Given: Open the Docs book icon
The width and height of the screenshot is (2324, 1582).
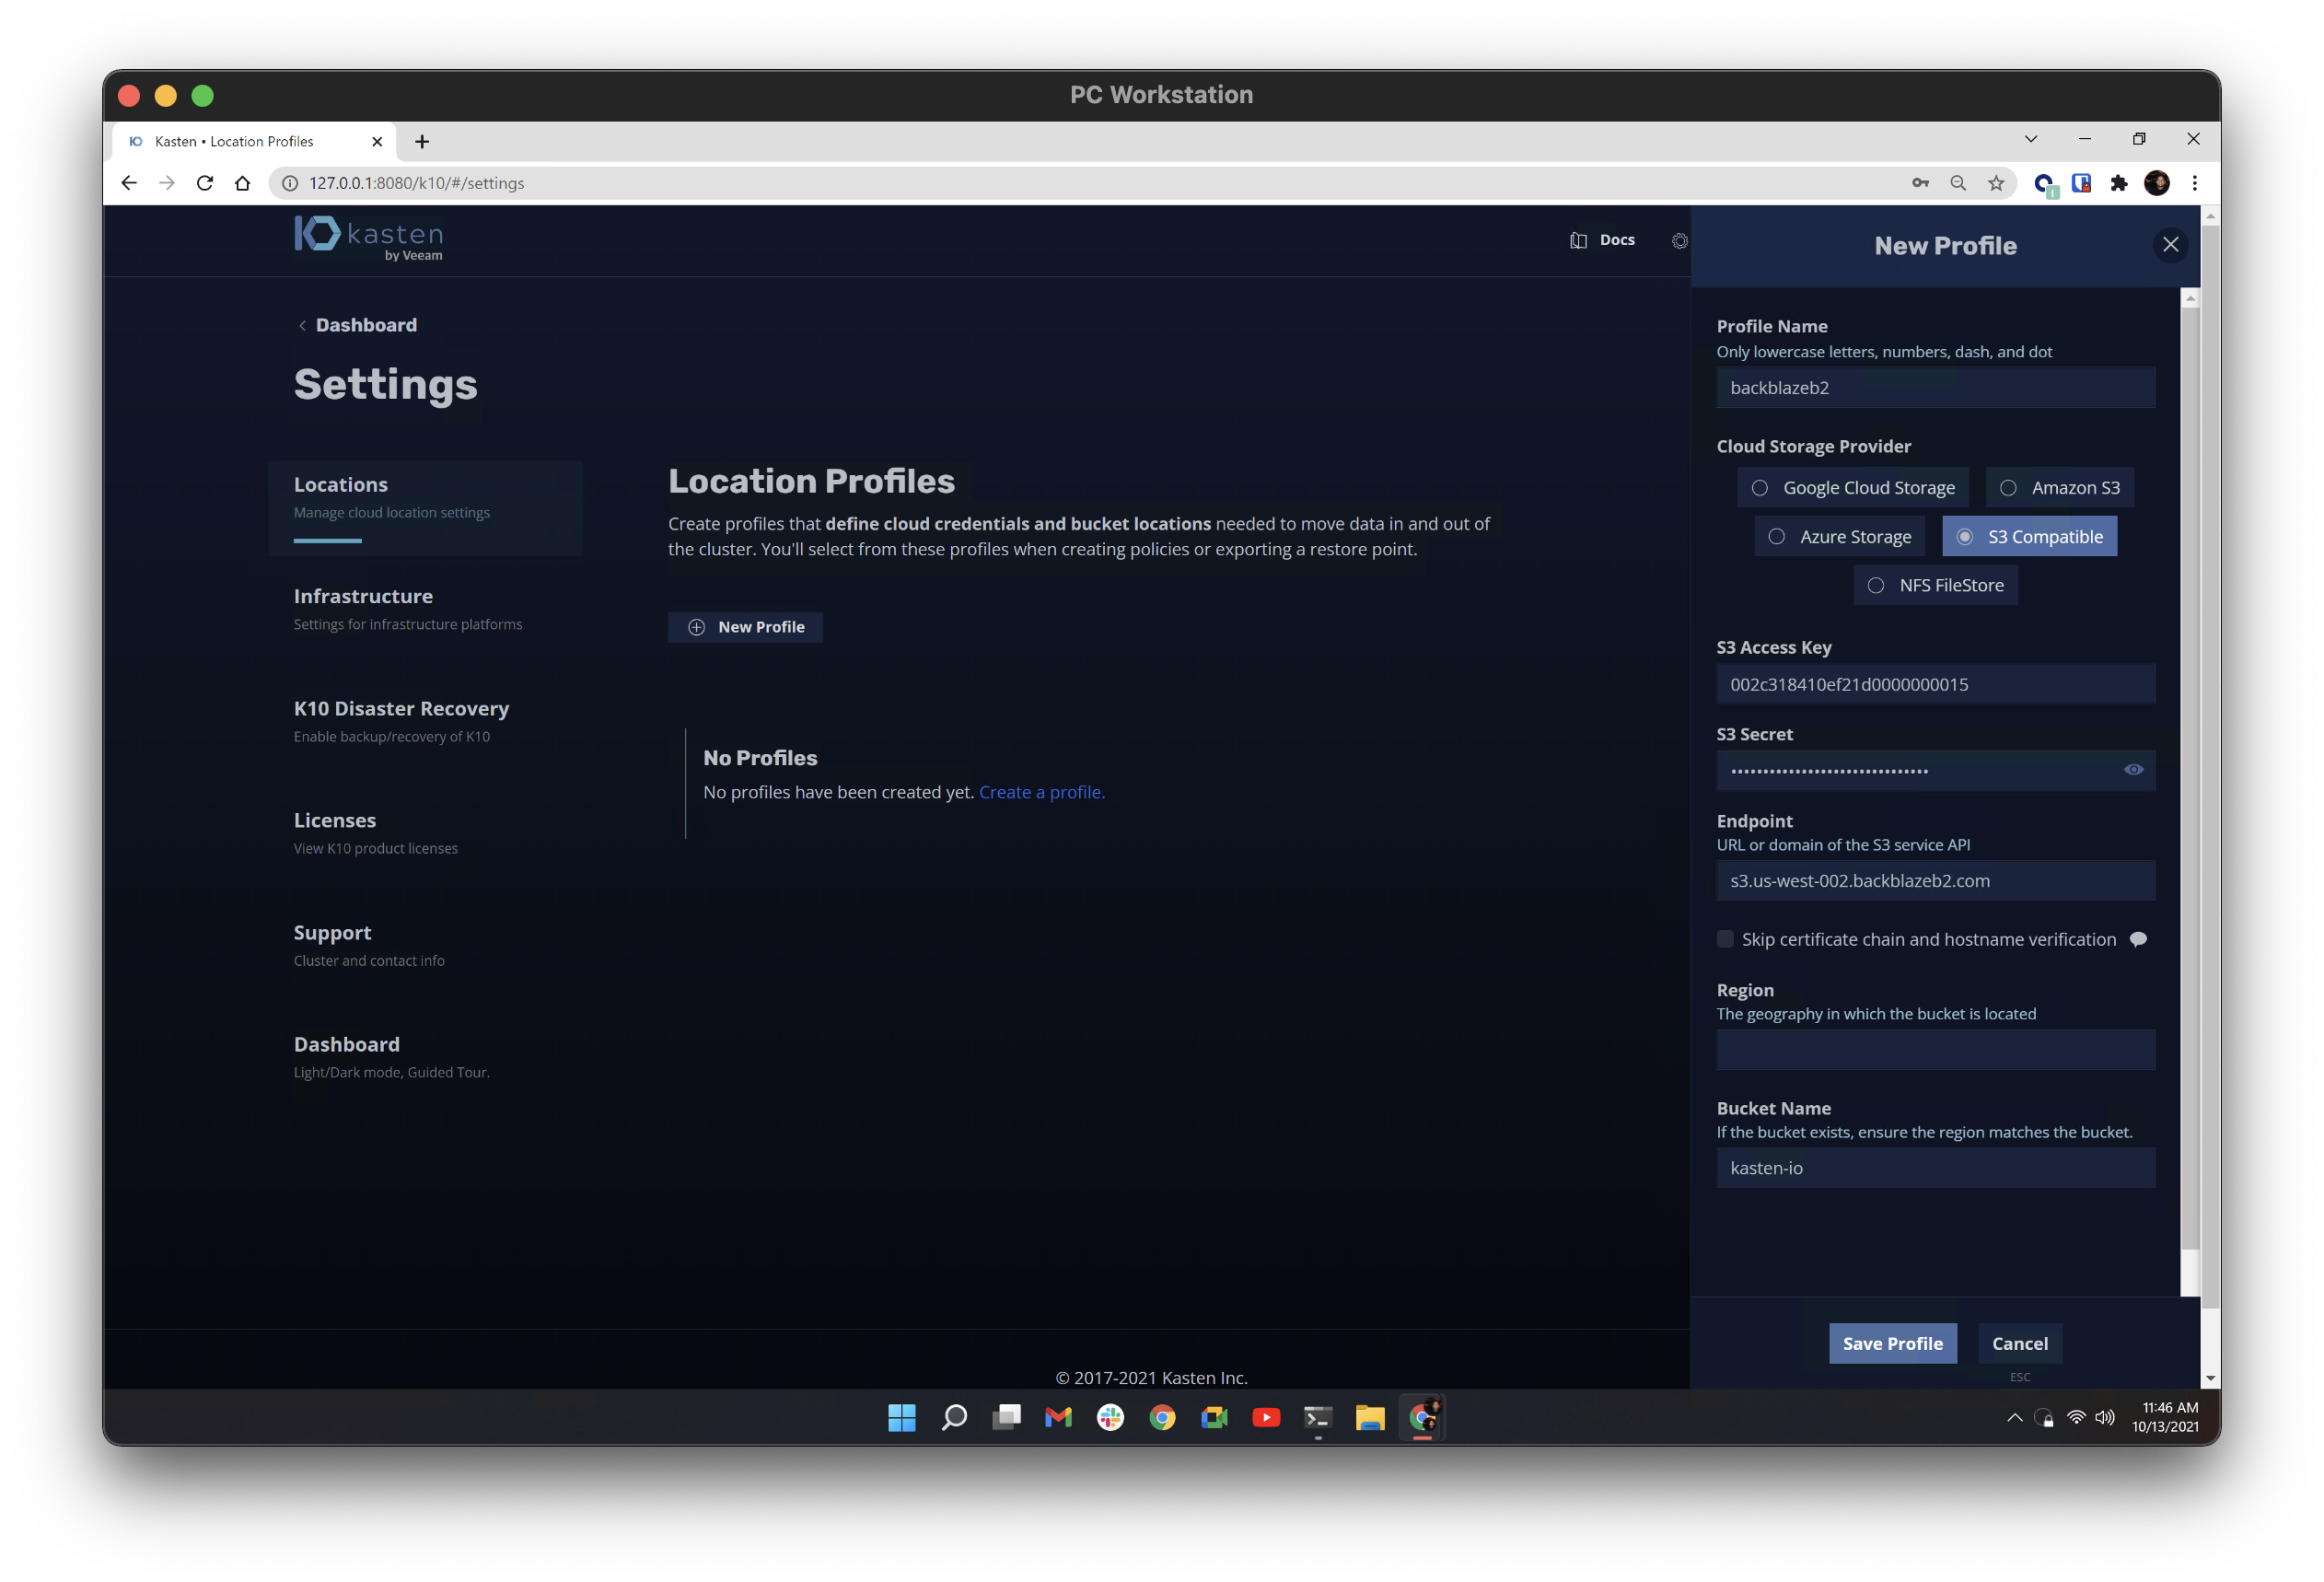Looking at the screenshot, I should (x=1578, y=240).
